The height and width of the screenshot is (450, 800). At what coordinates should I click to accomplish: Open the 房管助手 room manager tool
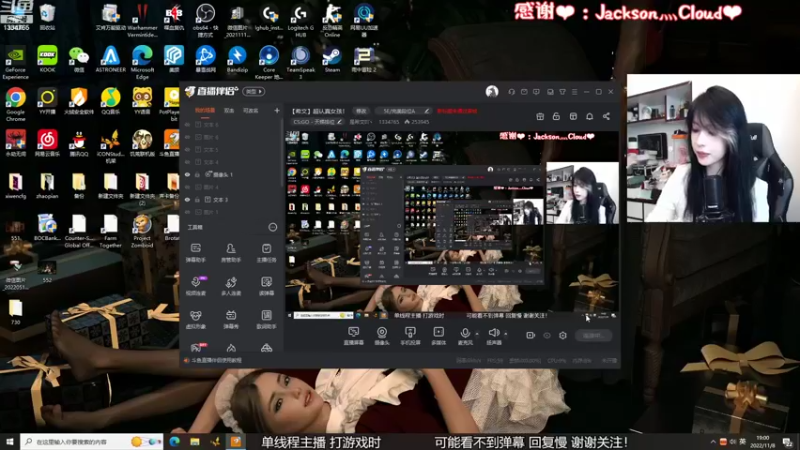pyautogui.click(x=231, y=253)
